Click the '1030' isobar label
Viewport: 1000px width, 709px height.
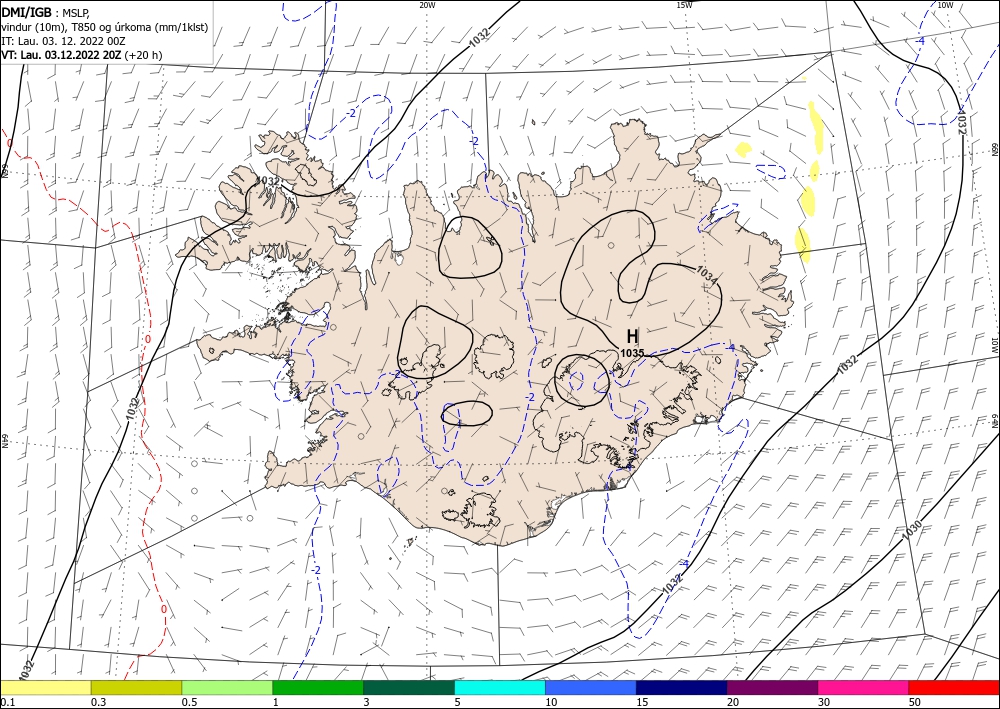[x=913, y=530]
